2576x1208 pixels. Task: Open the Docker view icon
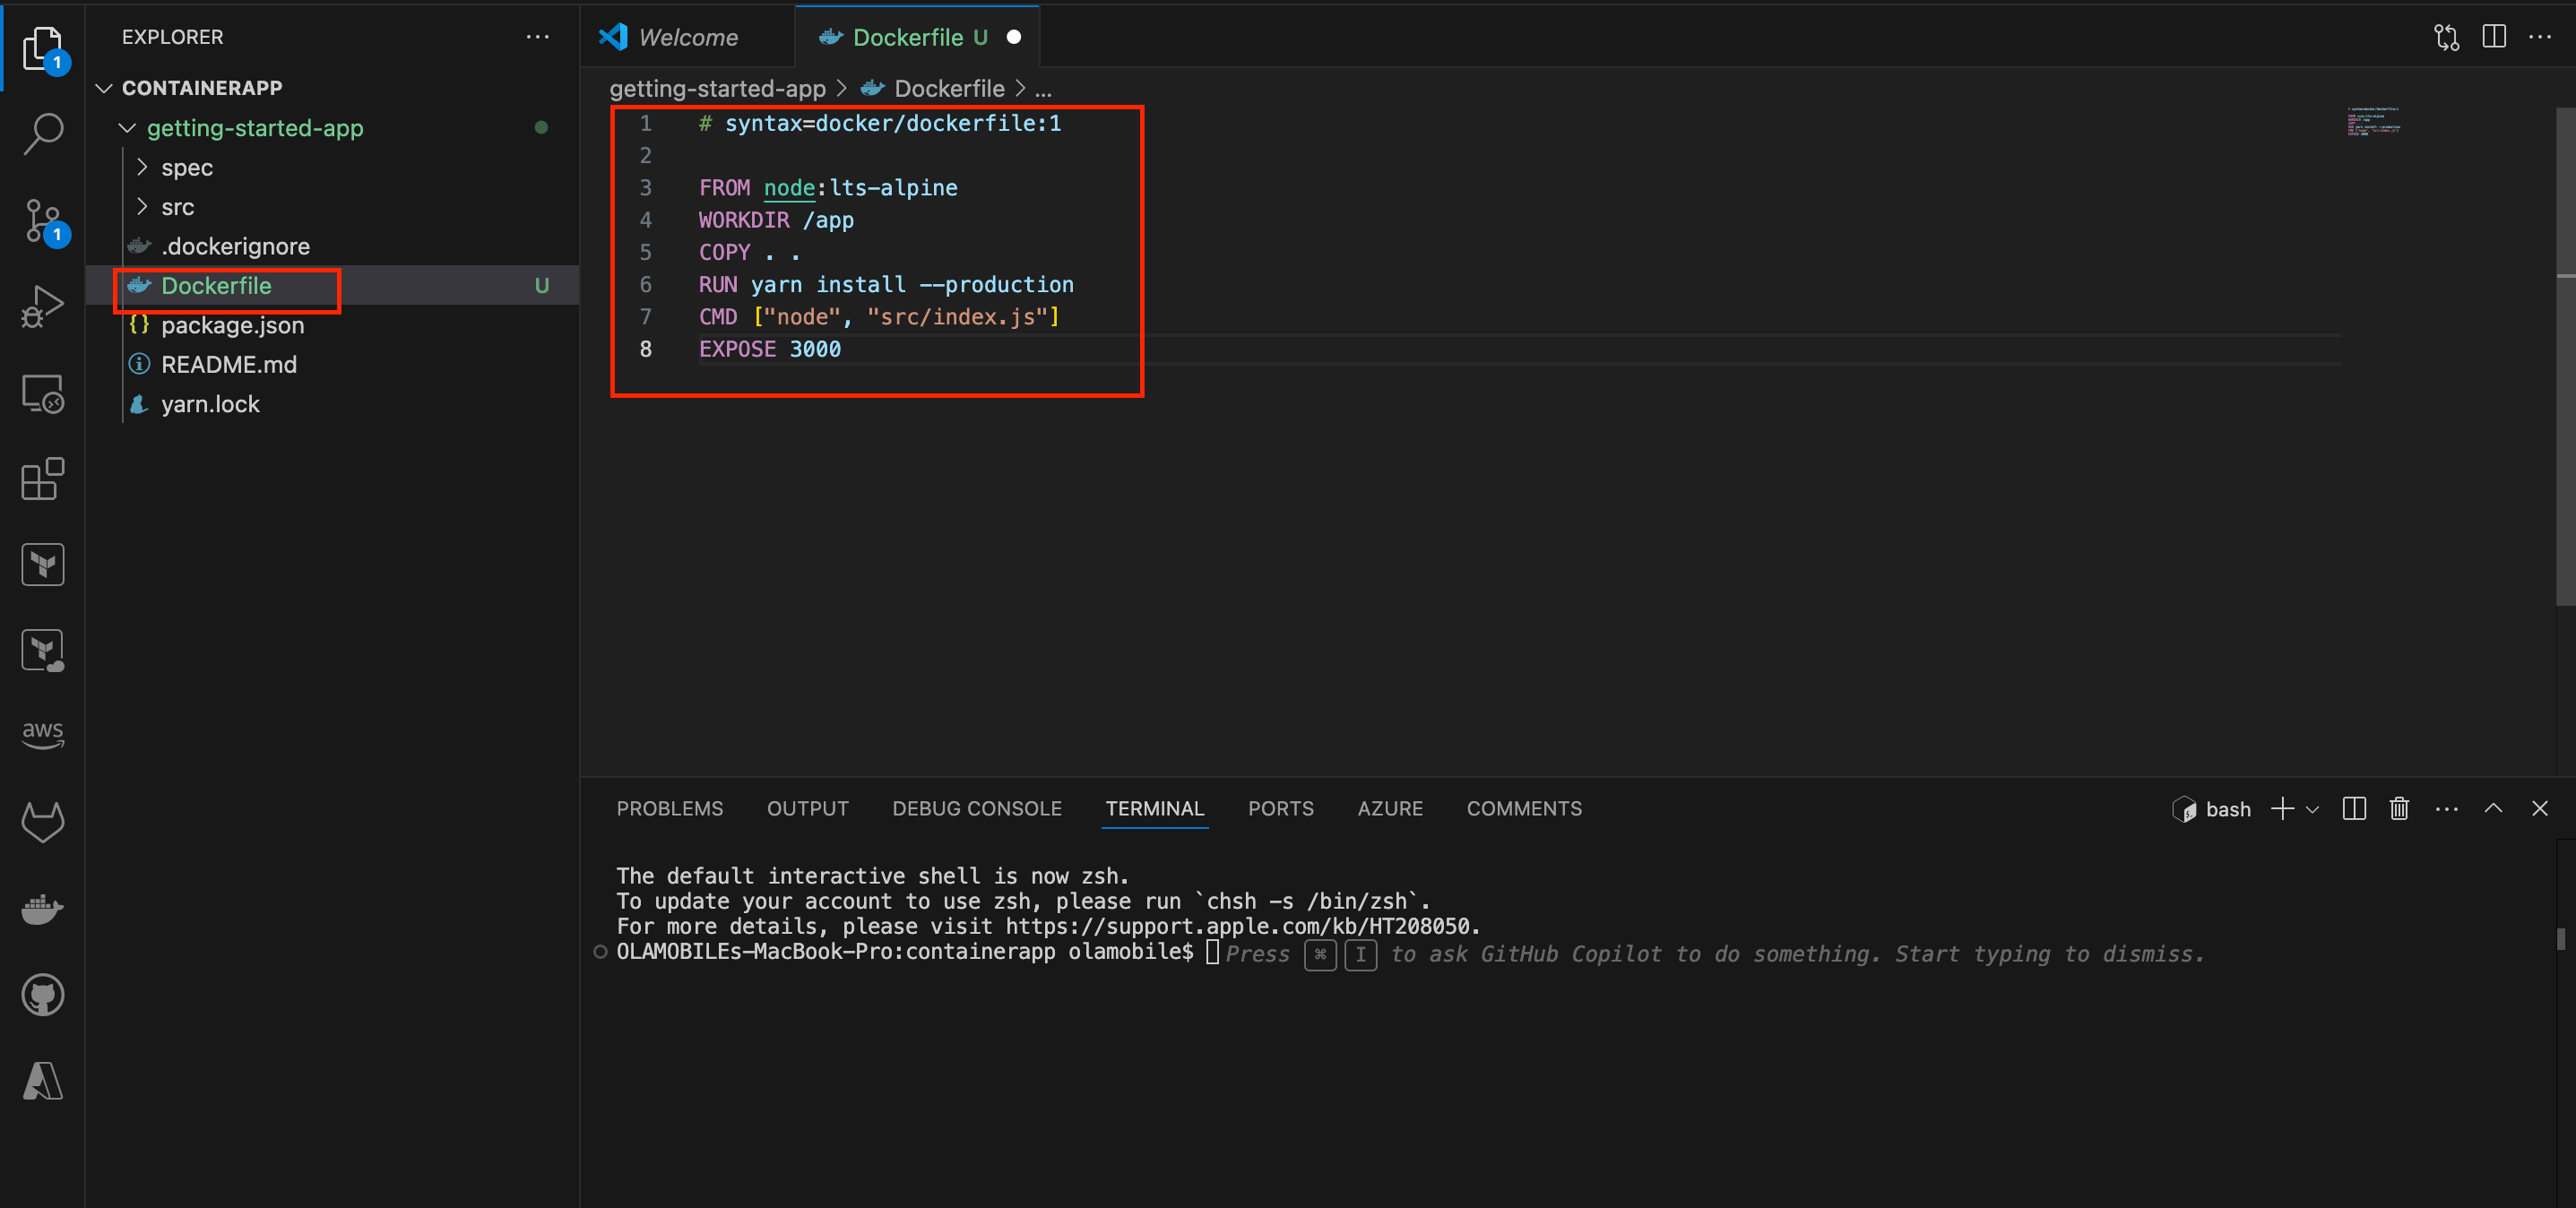point(43,909)
